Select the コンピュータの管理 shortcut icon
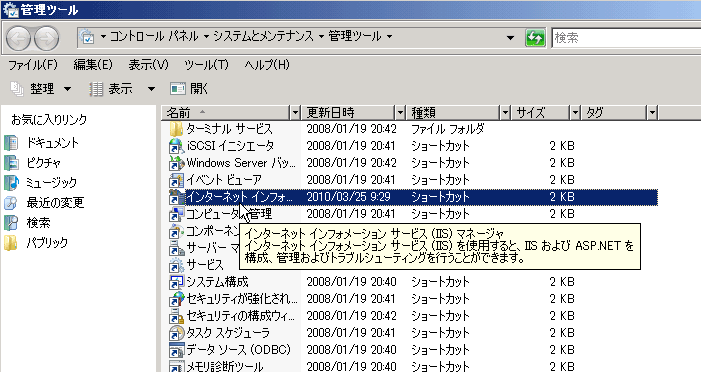This screenshot has height=372, width=701. (x=176, y=214)
